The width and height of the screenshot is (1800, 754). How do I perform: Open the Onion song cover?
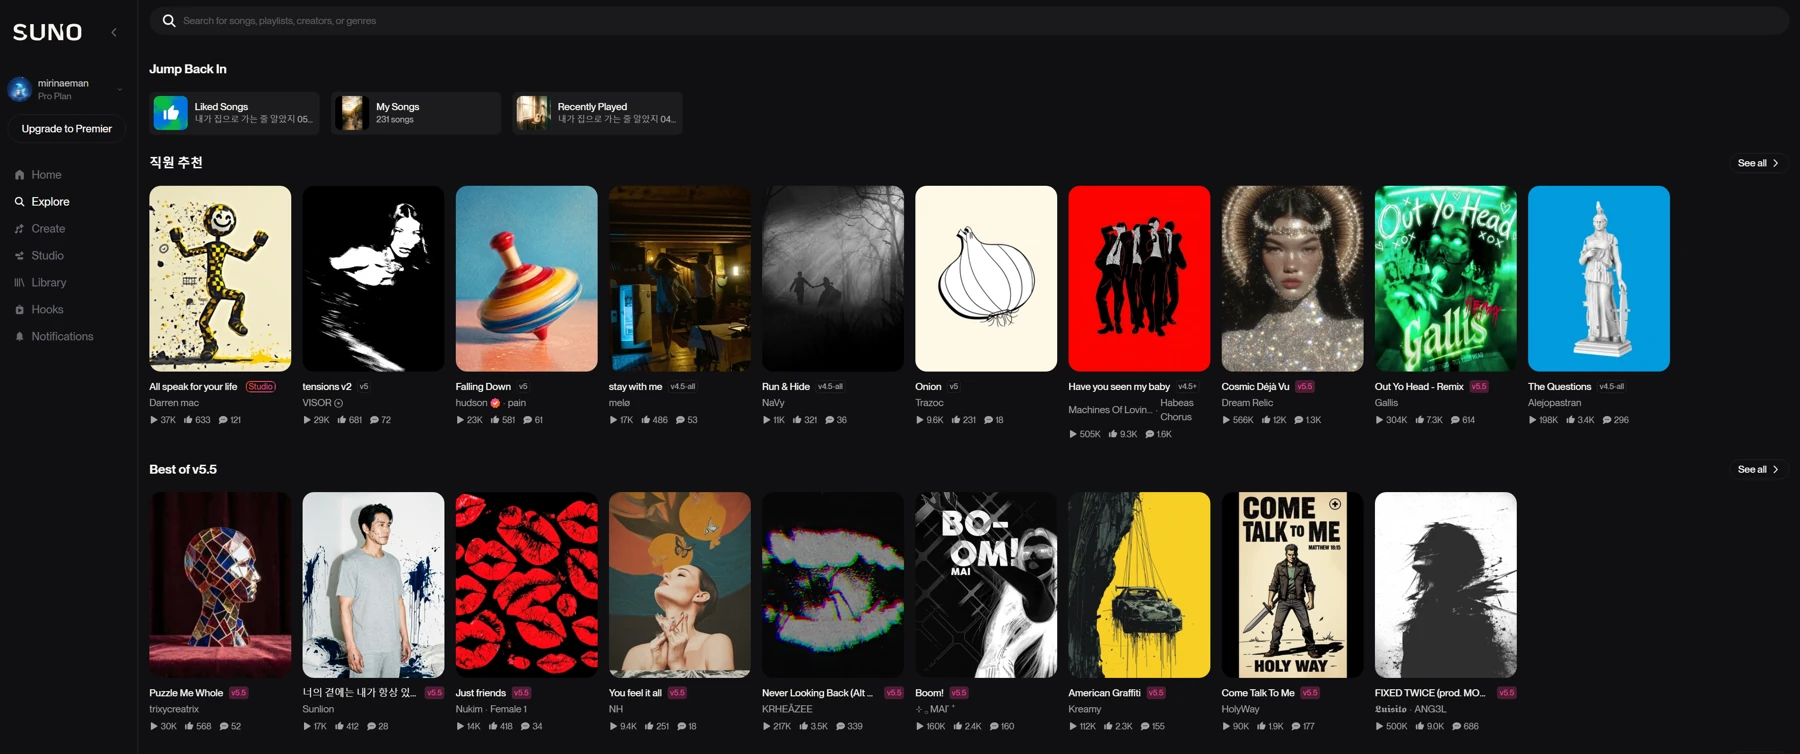pyautogui.click(x=986, y=278)
